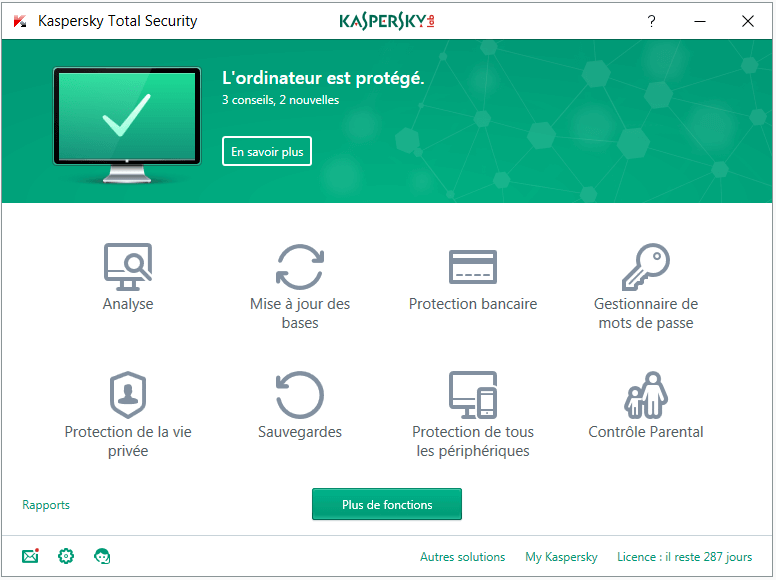Open Sauvegardes backup icon
This screenshot has width=776, height=580.
pyautogui.click(x=300, y=395)
